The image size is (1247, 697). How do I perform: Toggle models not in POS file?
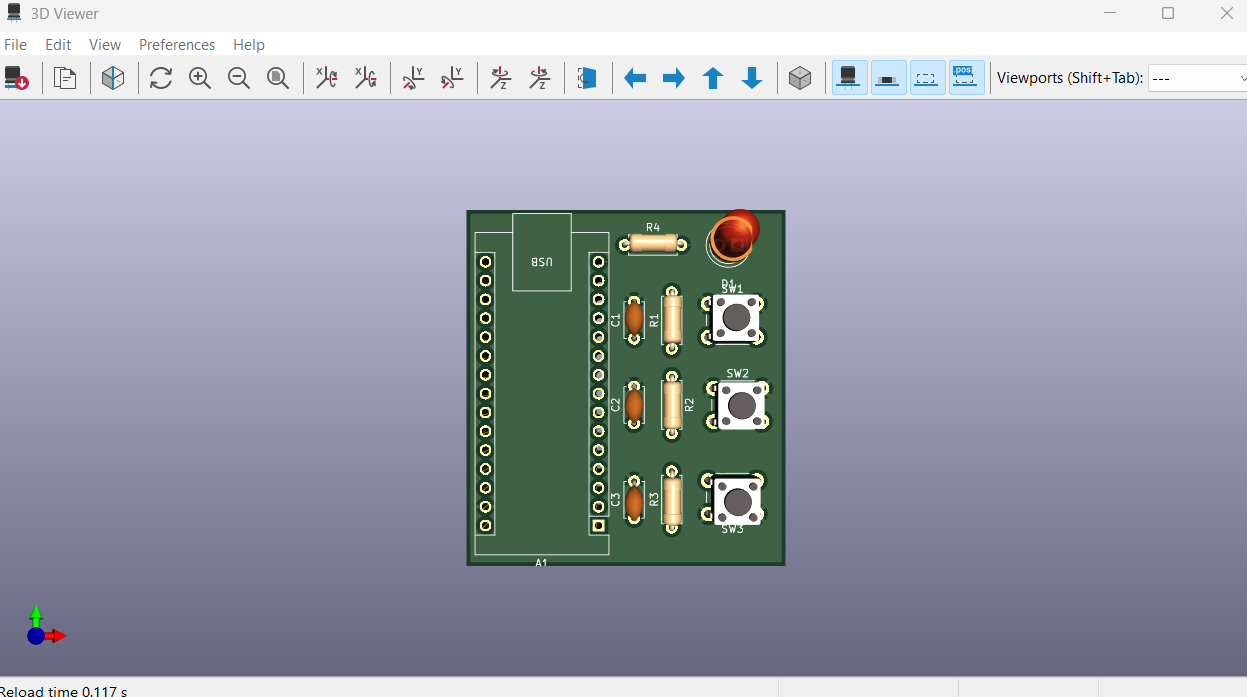966,78
